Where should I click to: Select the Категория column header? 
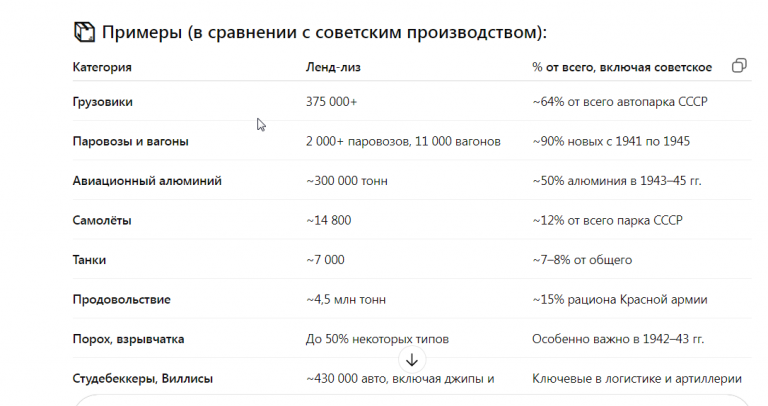point(102,67)
